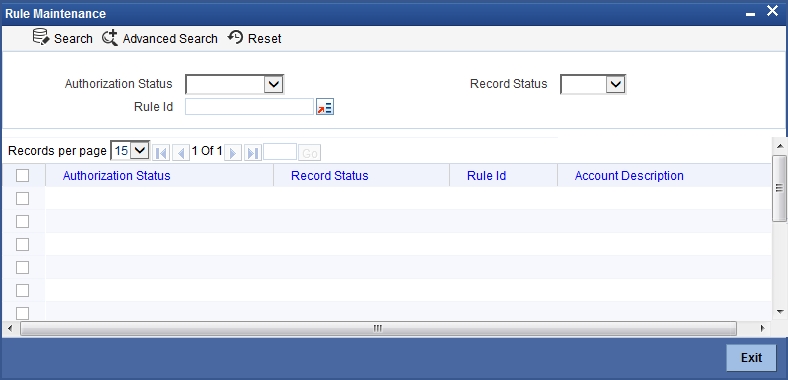The image size is (788, 380).
Task: Sort by Authorization Status column header
Action: (117, 175)
